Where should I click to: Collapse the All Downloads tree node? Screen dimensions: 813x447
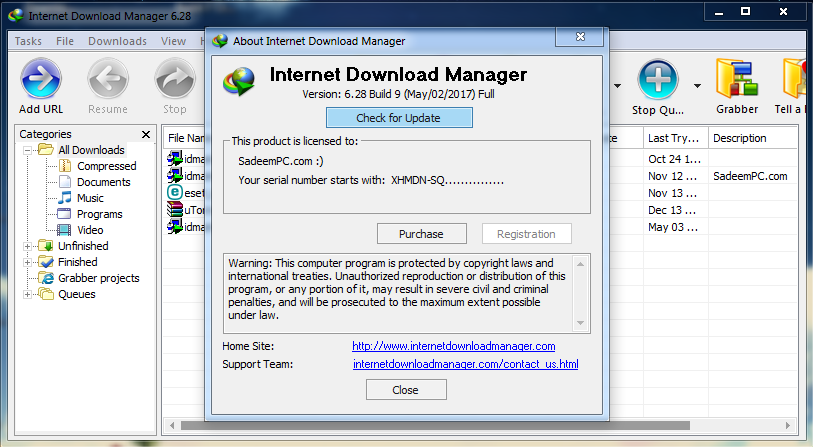pos(27,150)
